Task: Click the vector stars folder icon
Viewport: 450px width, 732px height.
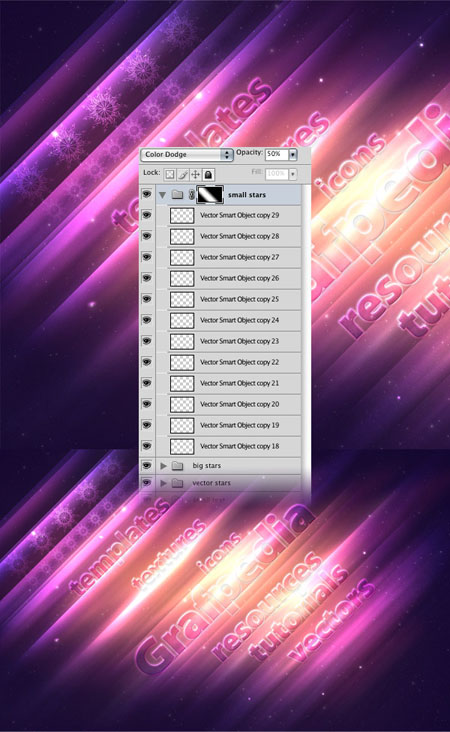Action: (x=177, y=483)
